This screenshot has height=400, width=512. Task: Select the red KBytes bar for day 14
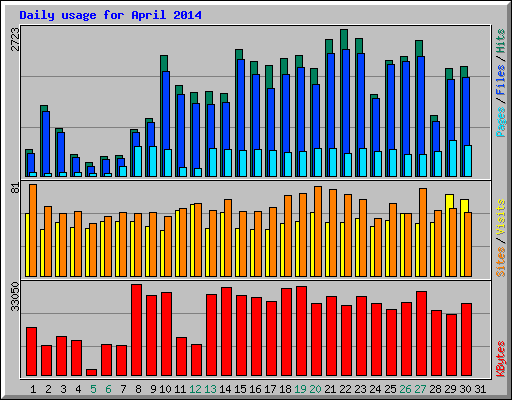[226, 332]
